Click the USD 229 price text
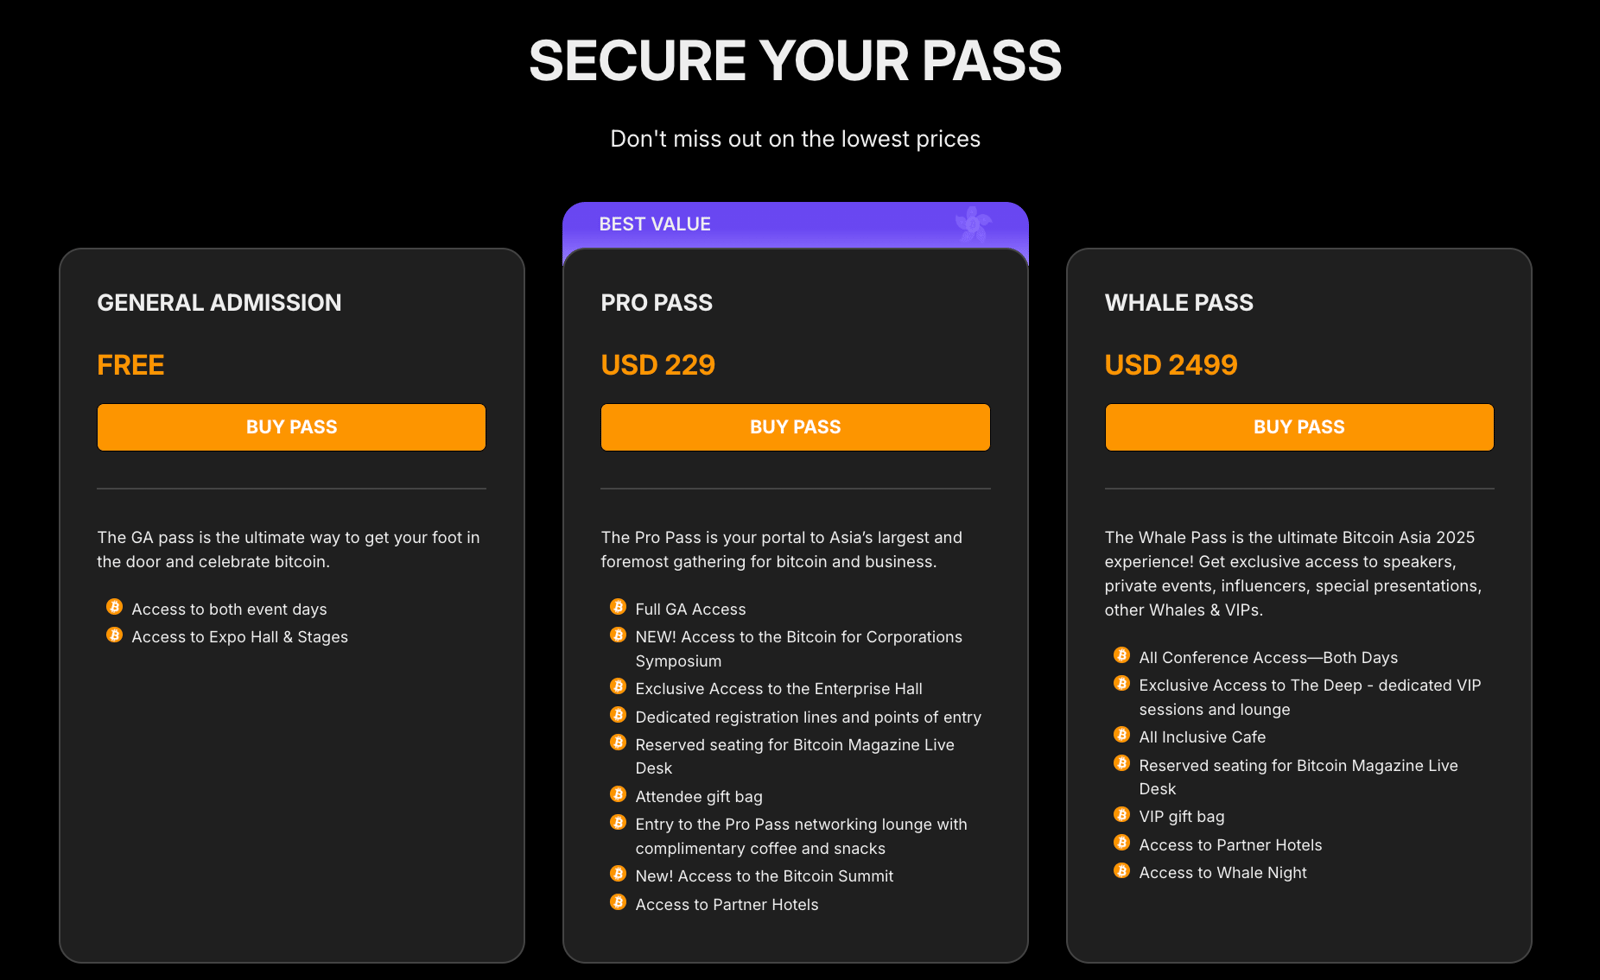 658,365
